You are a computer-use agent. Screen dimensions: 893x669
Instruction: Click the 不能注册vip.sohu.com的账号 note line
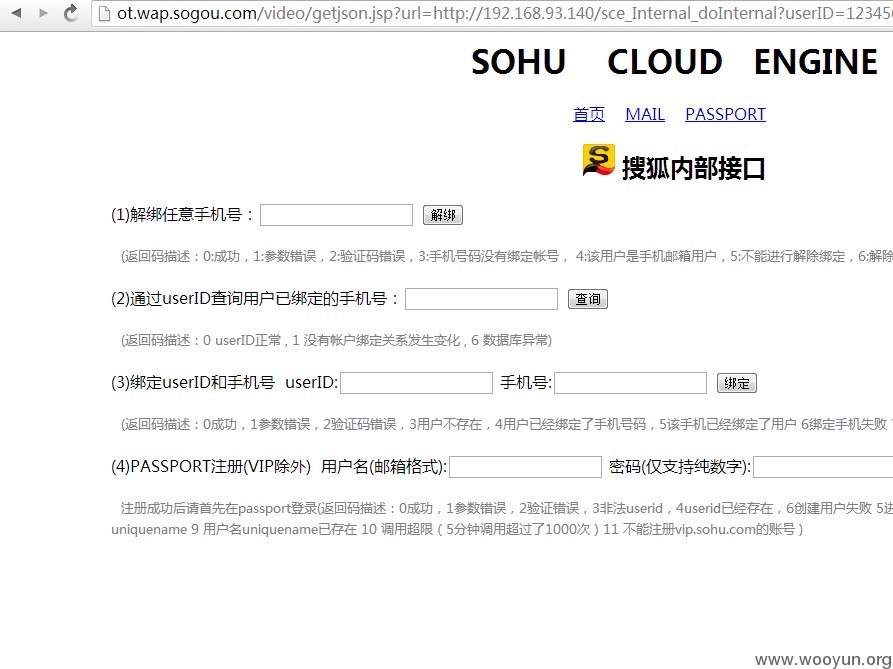point(709,530)
